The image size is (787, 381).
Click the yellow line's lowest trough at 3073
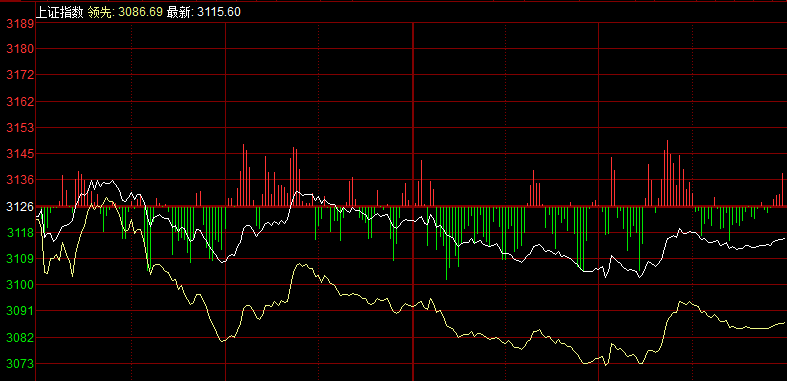tap(606, 365)
